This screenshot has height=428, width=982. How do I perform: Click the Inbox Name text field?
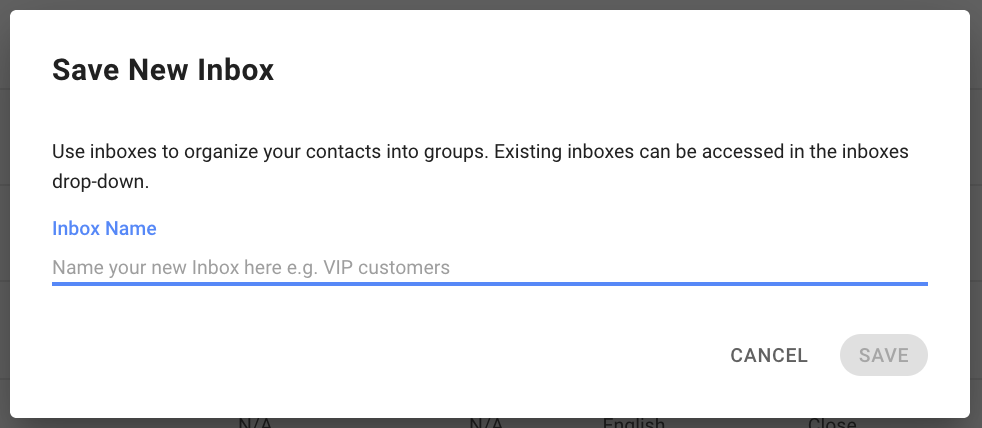point(489,268)
